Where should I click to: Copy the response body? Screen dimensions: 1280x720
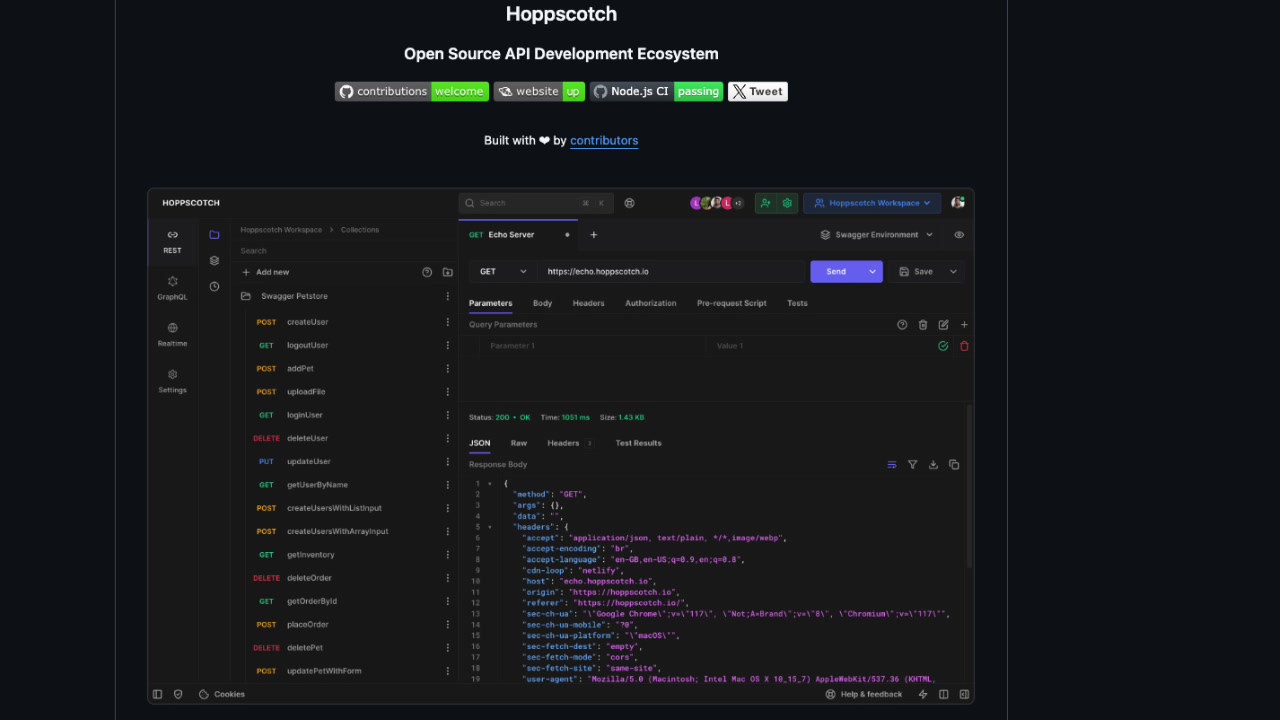coord(953,464)
